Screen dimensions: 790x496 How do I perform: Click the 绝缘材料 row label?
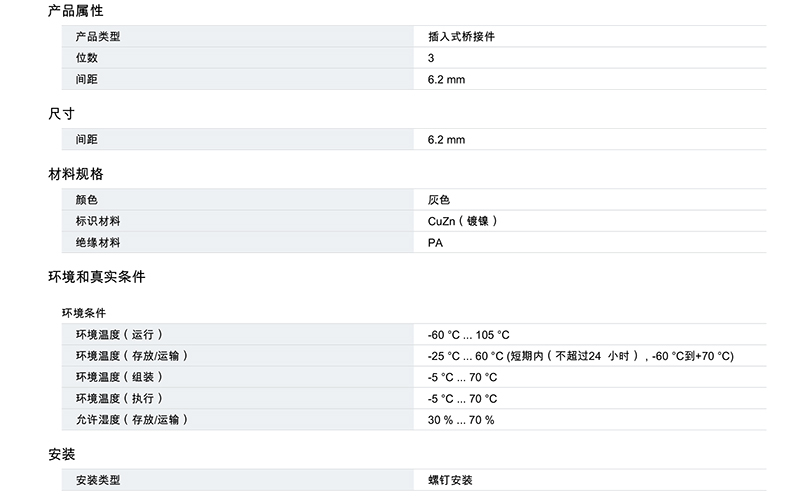tap(98, 242)
